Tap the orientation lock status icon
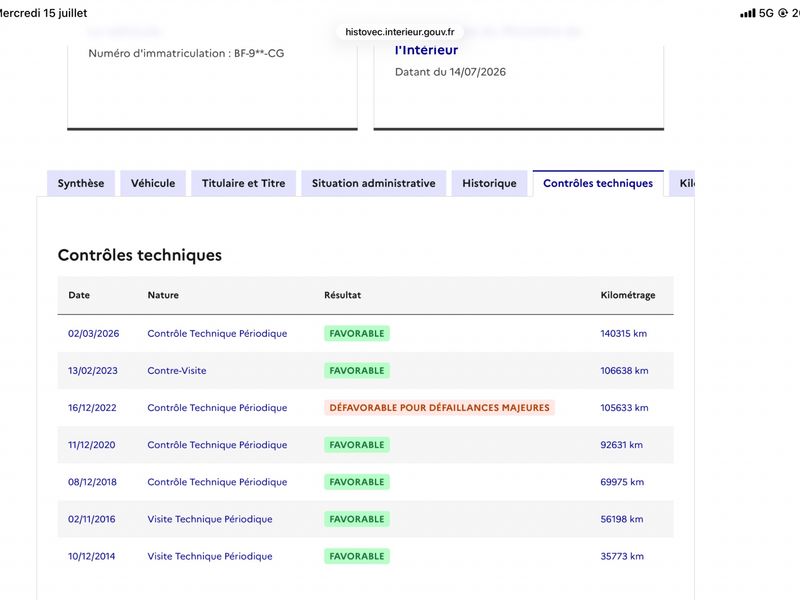The width and height of the screenshot is (800, 600). coord(783,13)
